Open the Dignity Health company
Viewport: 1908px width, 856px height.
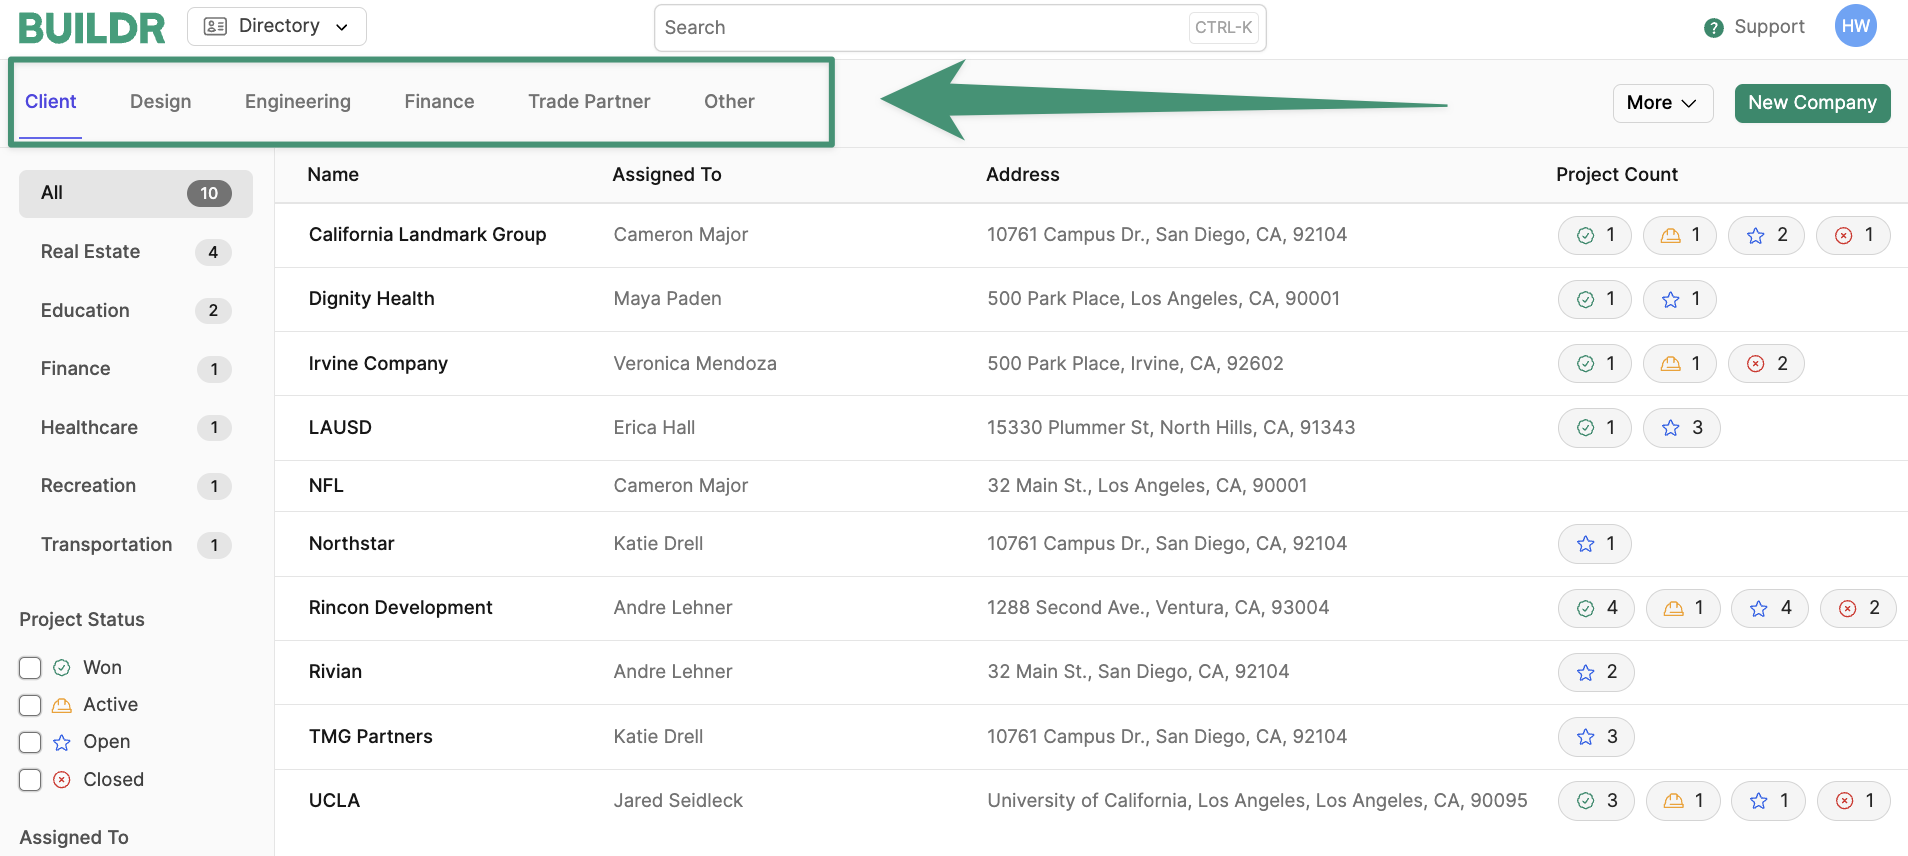pyautogui.click(x=371, y=299)
